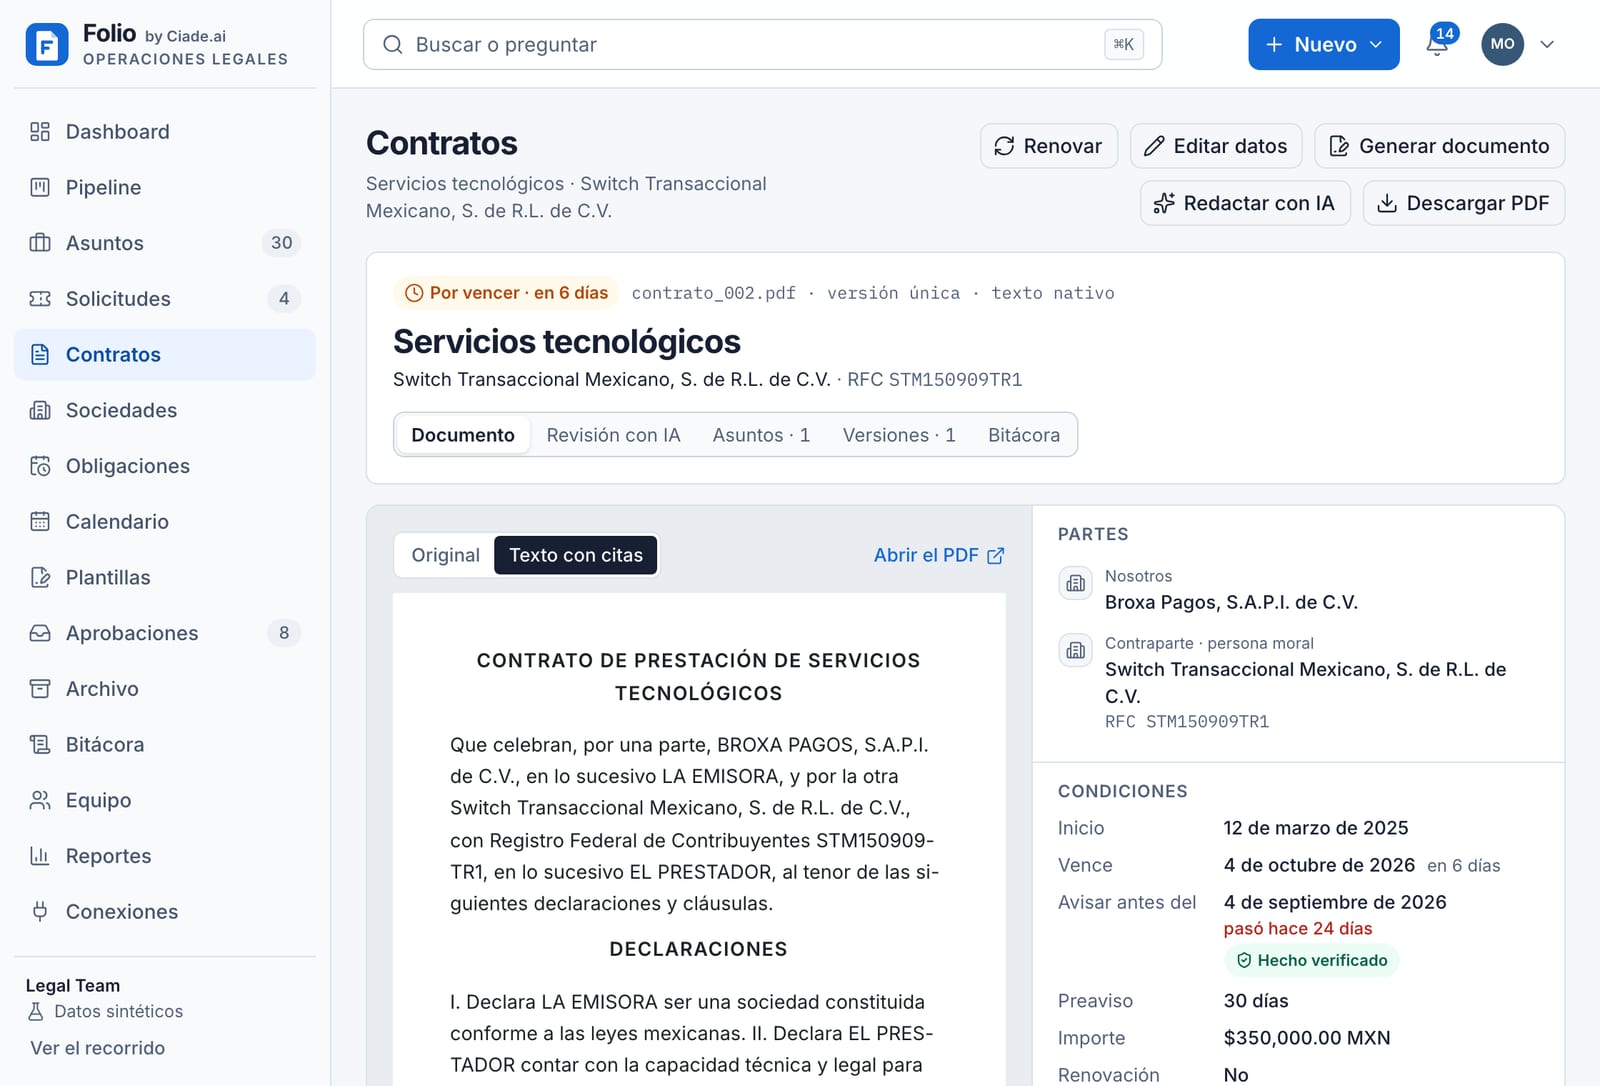Switch to Texto con citas view
The width and height of the screenshot is (1600, 1086).
[576, 555]
